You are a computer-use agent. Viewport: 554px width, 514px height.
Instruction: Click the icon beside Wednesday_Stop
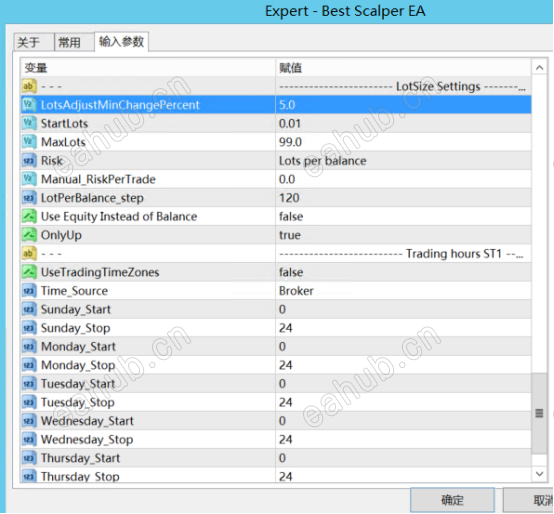(x=29, y=439)
